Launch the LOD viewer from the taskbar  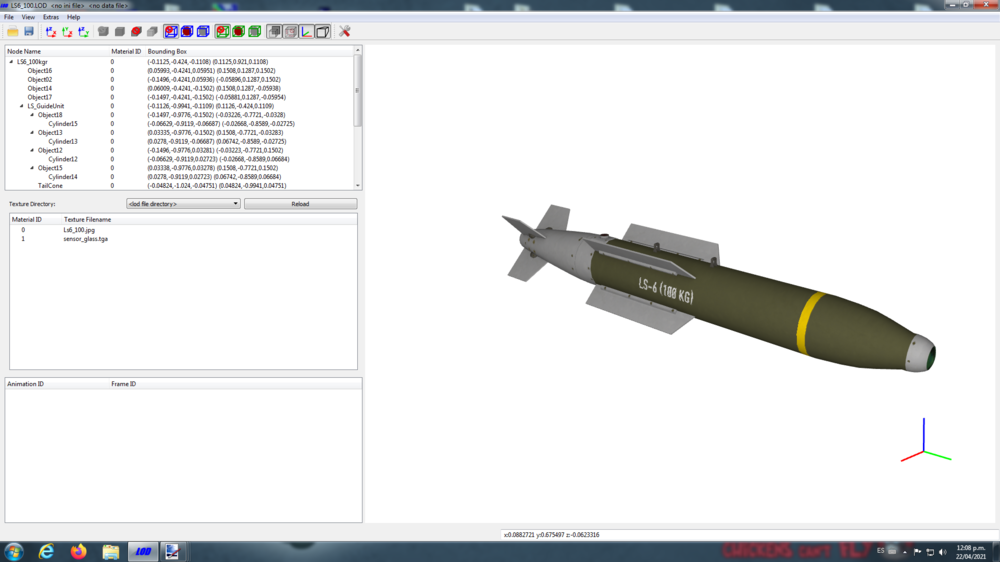143,551
